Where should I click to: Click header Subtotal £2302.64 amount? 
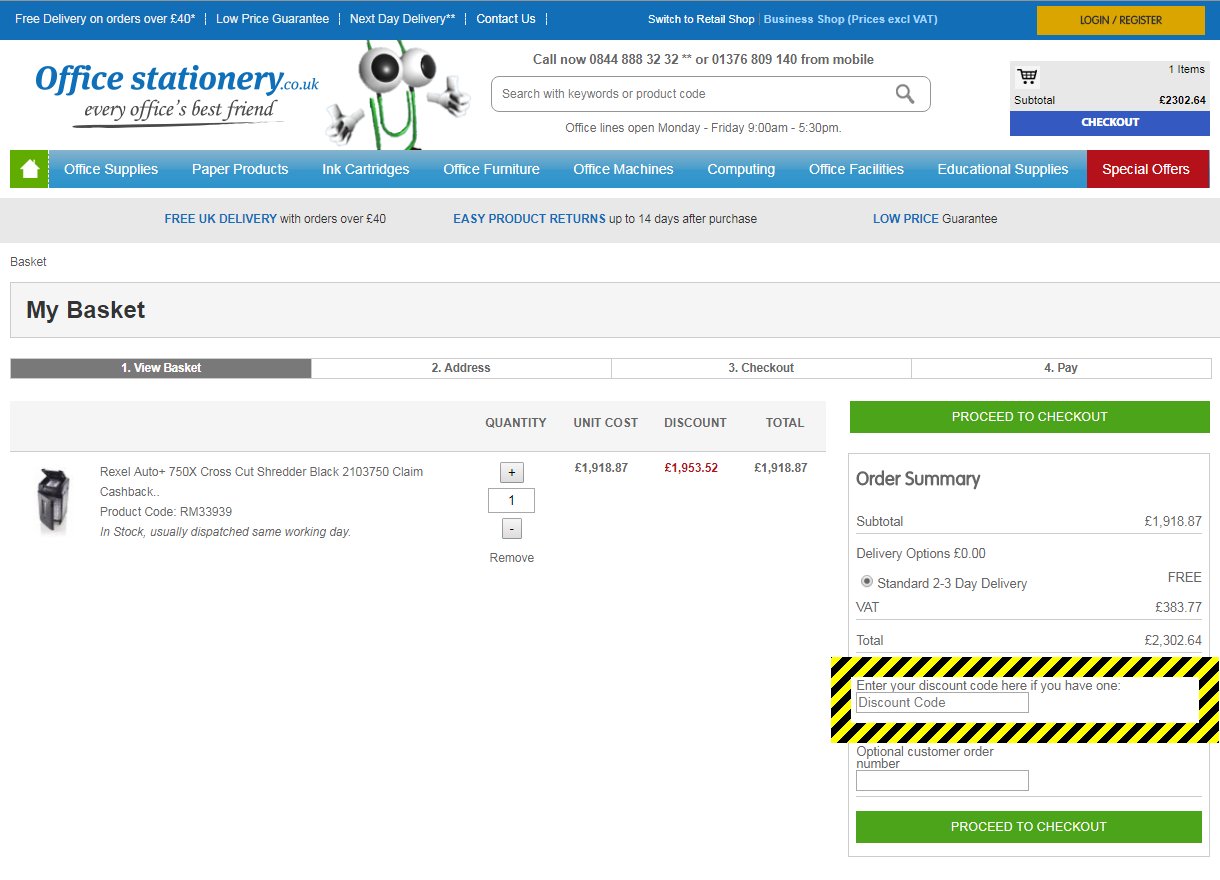point(1182,100)
